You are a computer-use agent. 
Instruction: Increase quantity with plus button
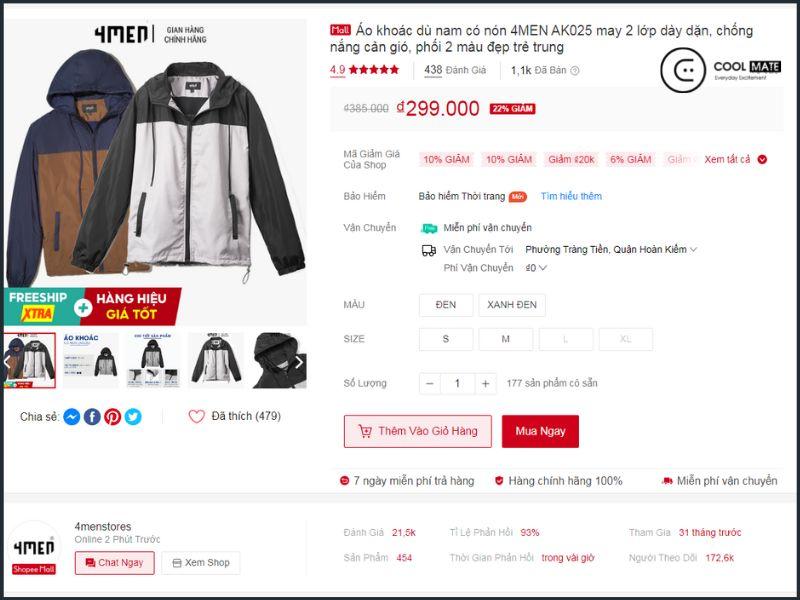click(x=486, y=384)
